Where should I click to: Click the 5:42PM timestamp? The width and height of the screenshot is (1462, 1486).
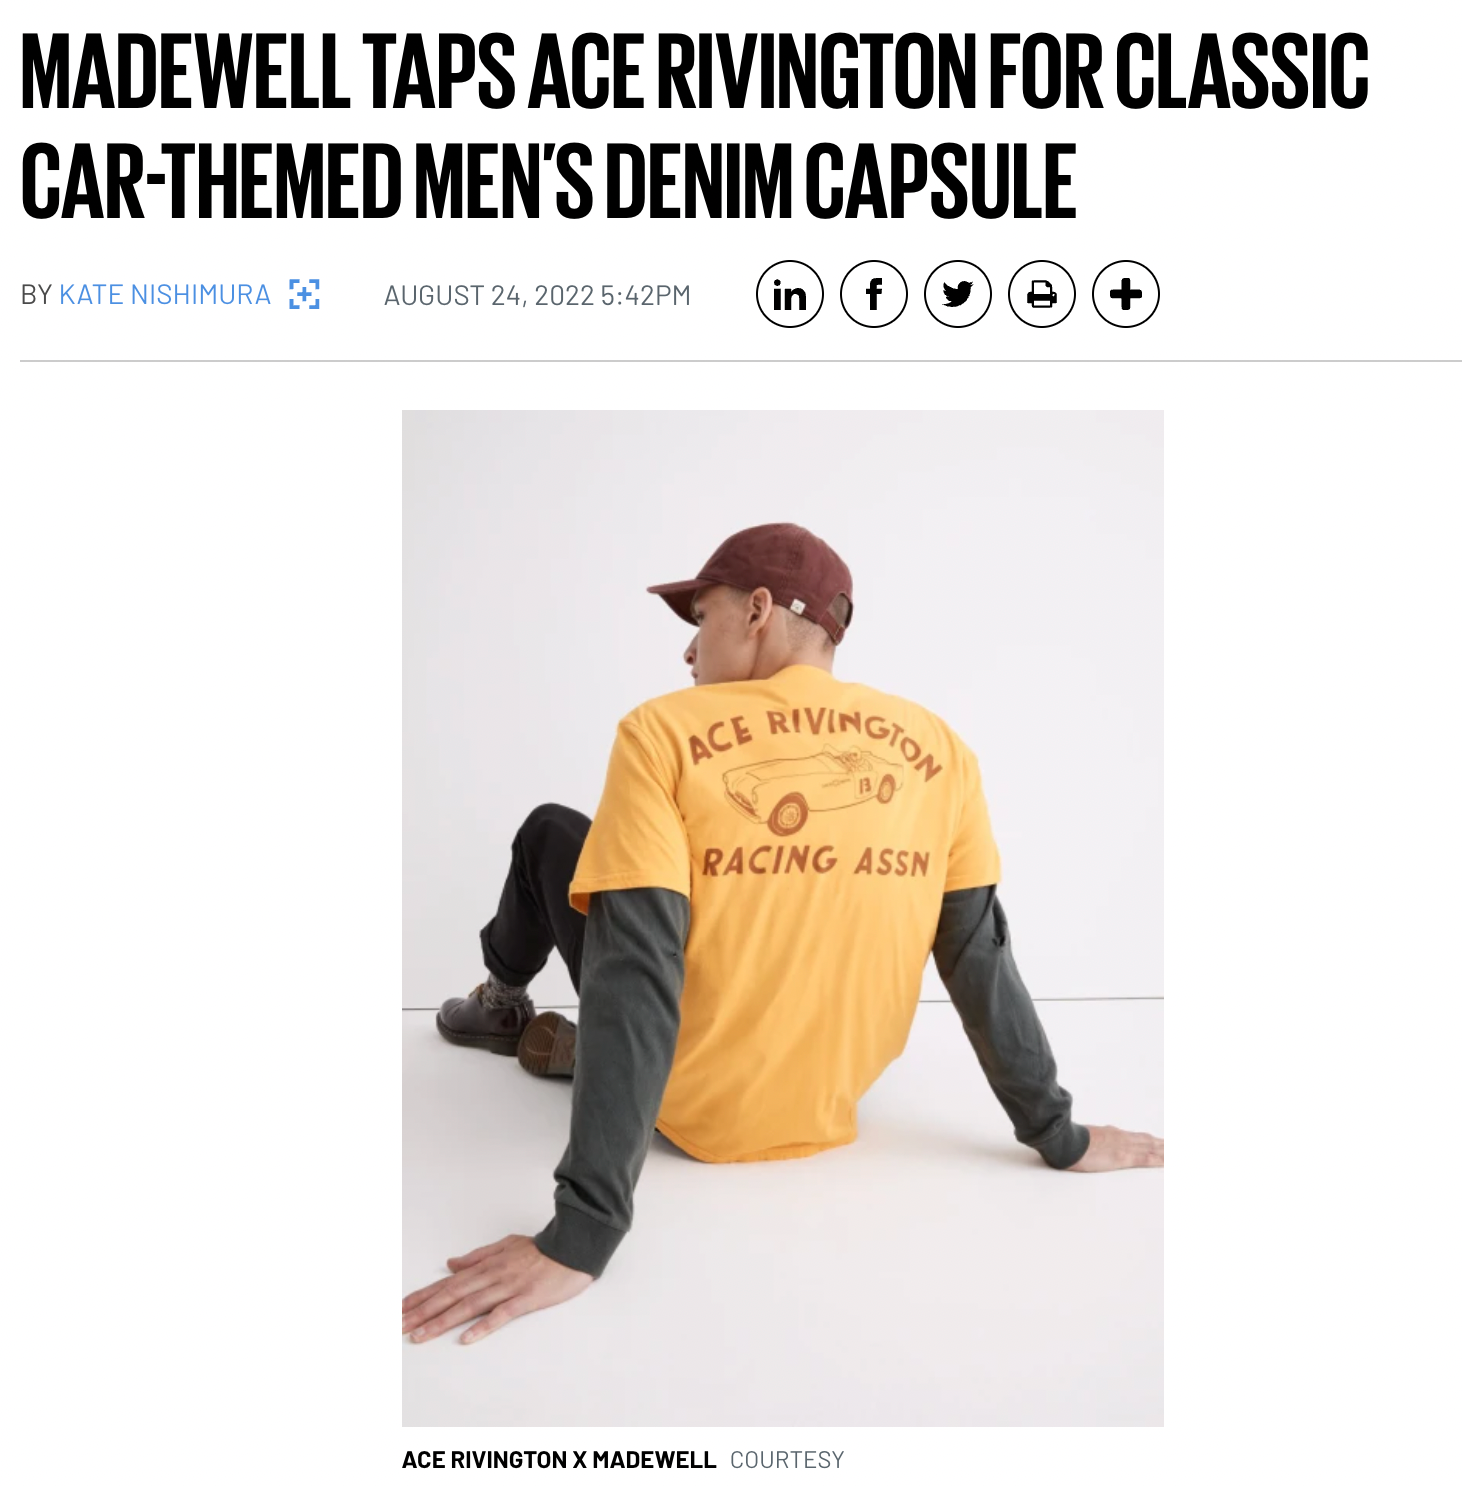click(x=646, y=296)
